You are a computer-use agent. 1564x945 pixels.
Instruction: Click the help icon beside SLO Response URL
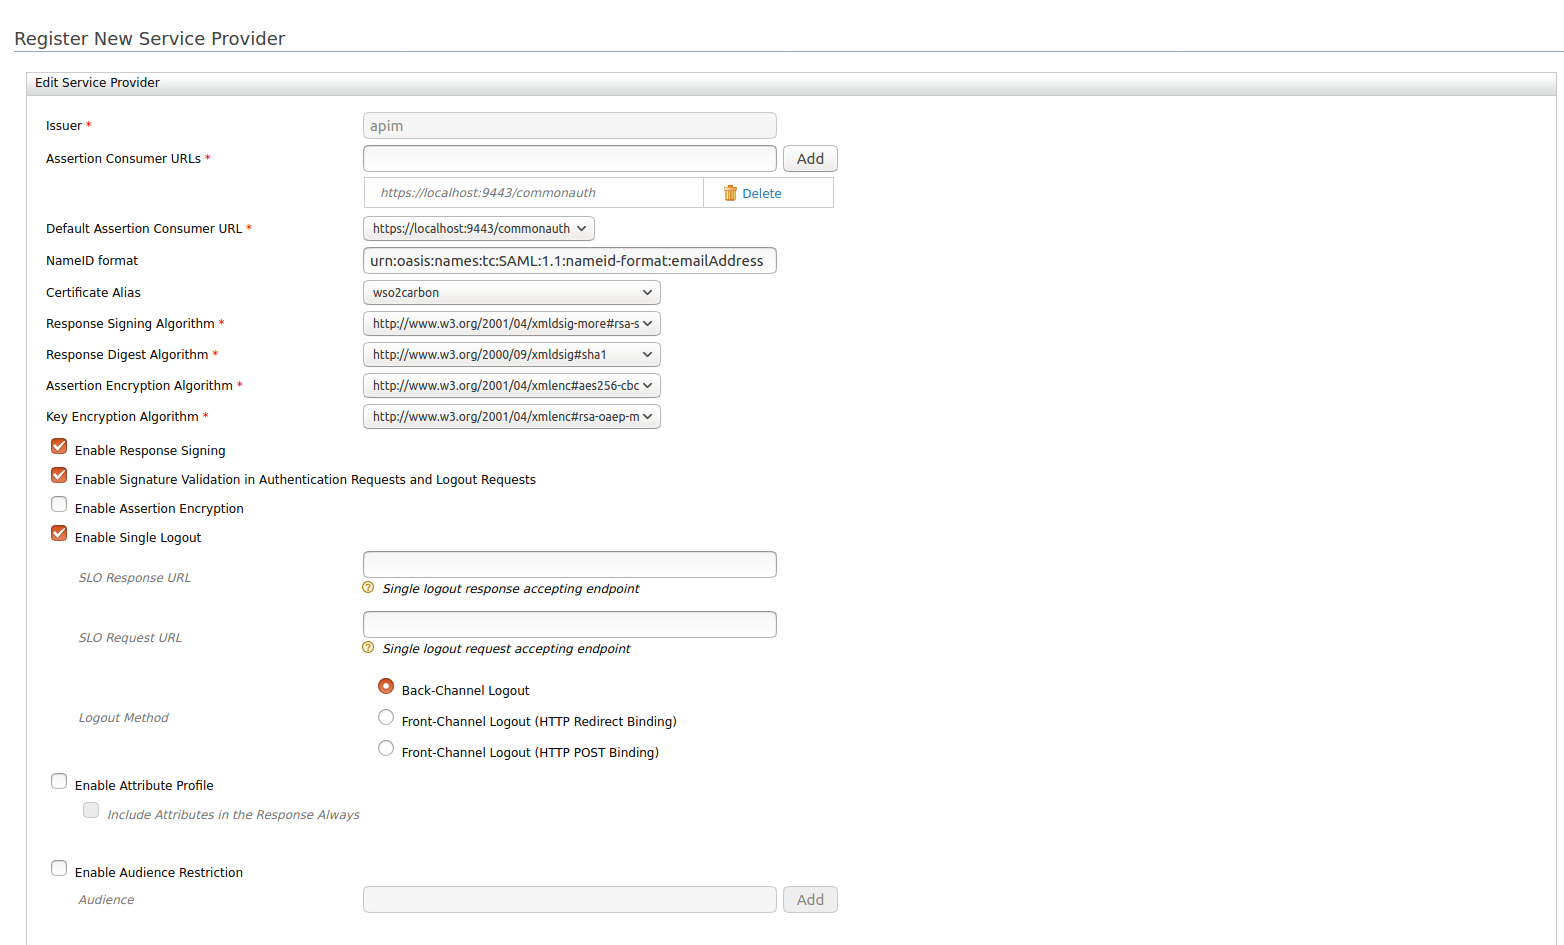point(367,588)
